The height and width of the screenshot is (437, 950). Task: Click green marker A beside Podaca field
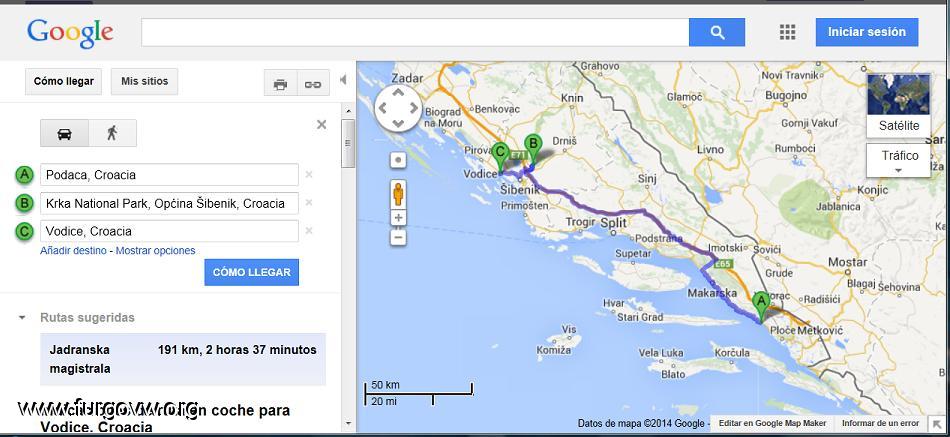point(24,175)
